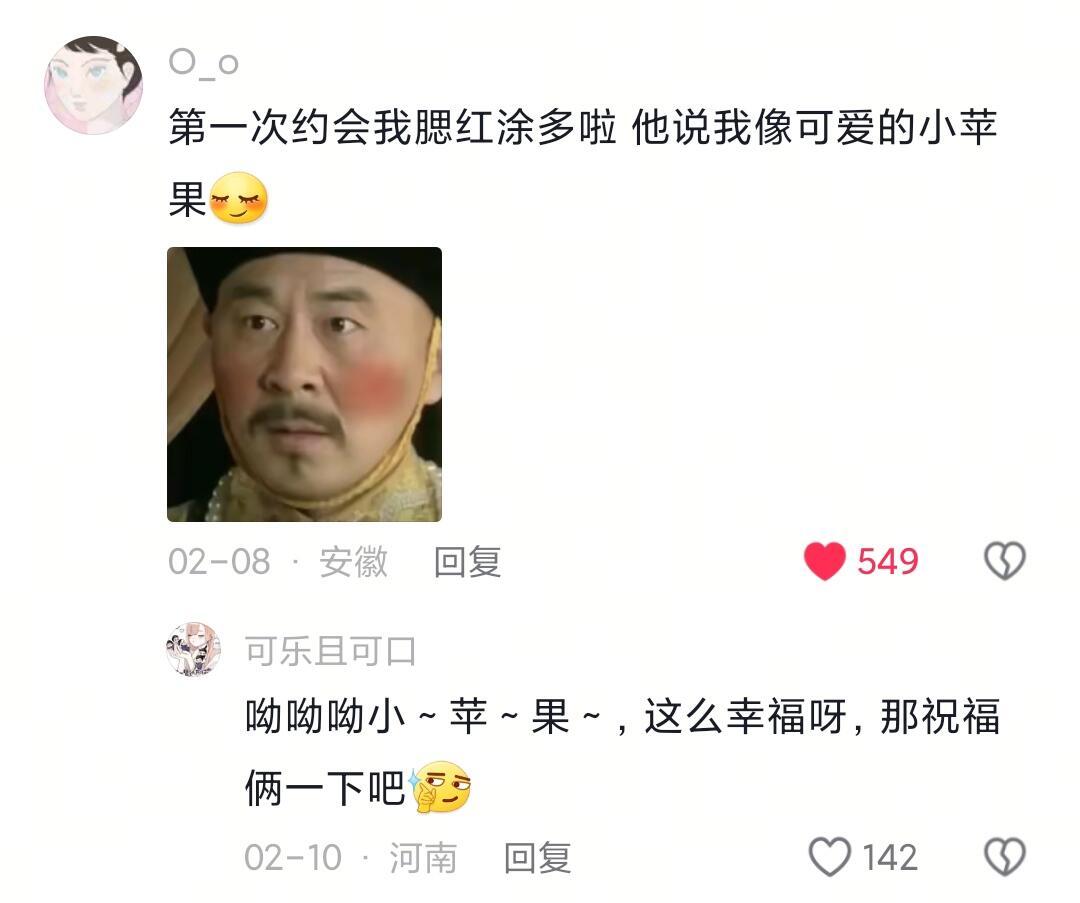Tap the 549 like count

tap(888, 561)
